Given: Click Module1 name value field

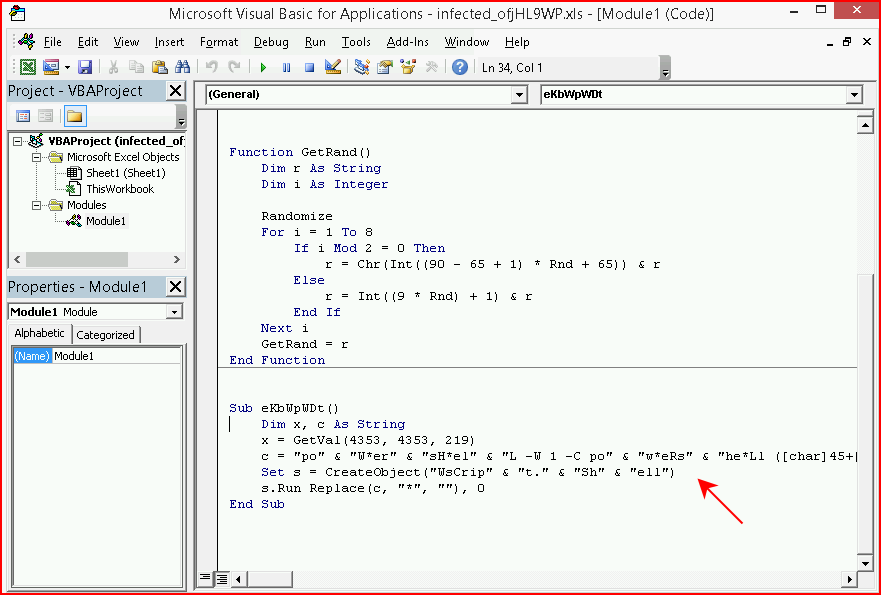Looking at the screenshot, I should coord(116,356).
